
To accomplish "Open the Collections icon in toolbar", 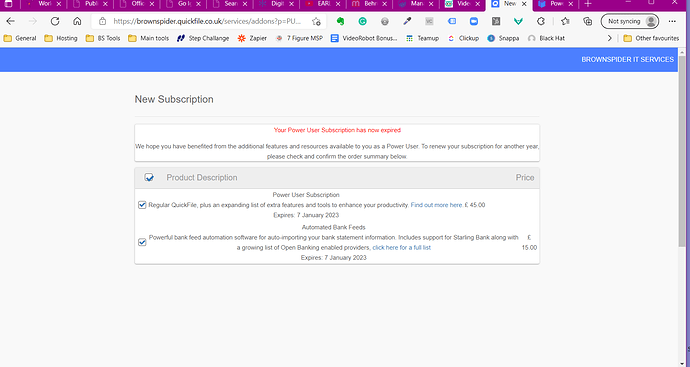I will pyautogui.click(x=587, y=21).
